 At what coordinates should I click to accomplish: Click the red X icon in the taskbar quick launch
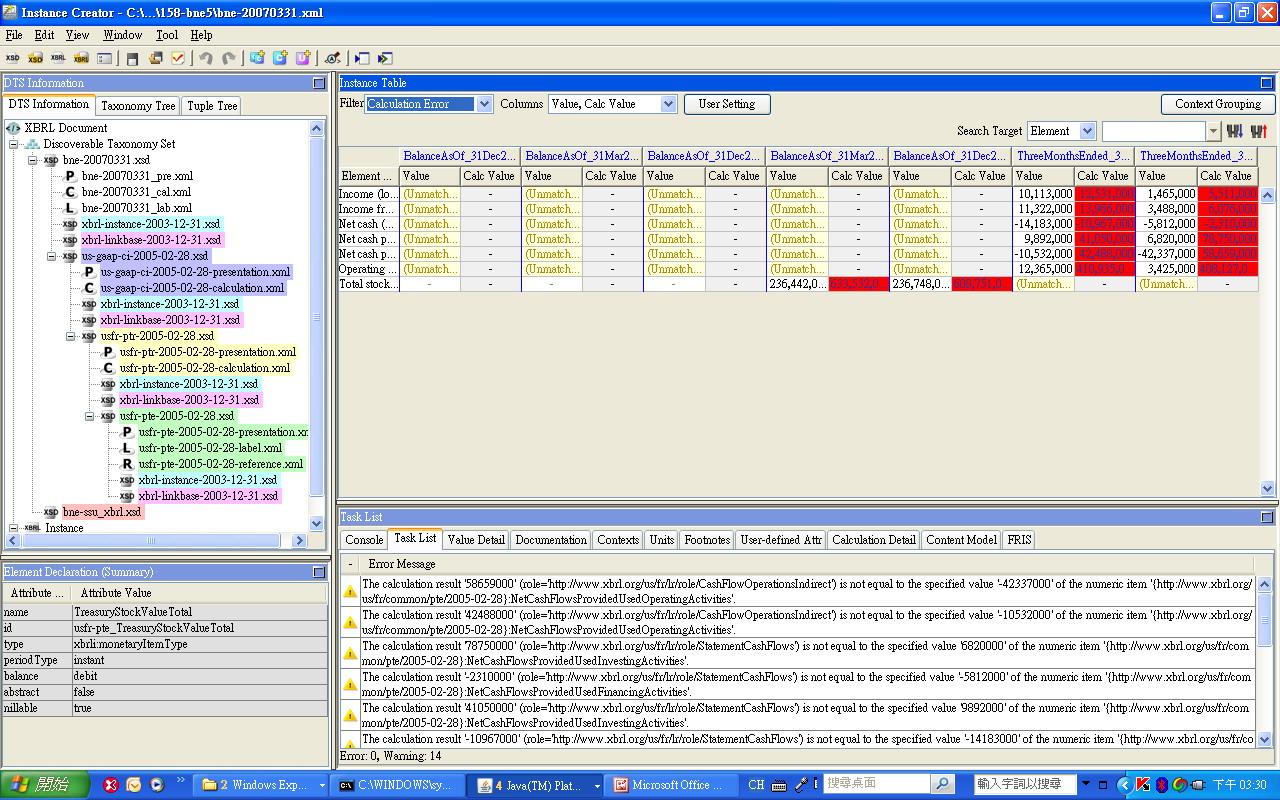(111, 785)
